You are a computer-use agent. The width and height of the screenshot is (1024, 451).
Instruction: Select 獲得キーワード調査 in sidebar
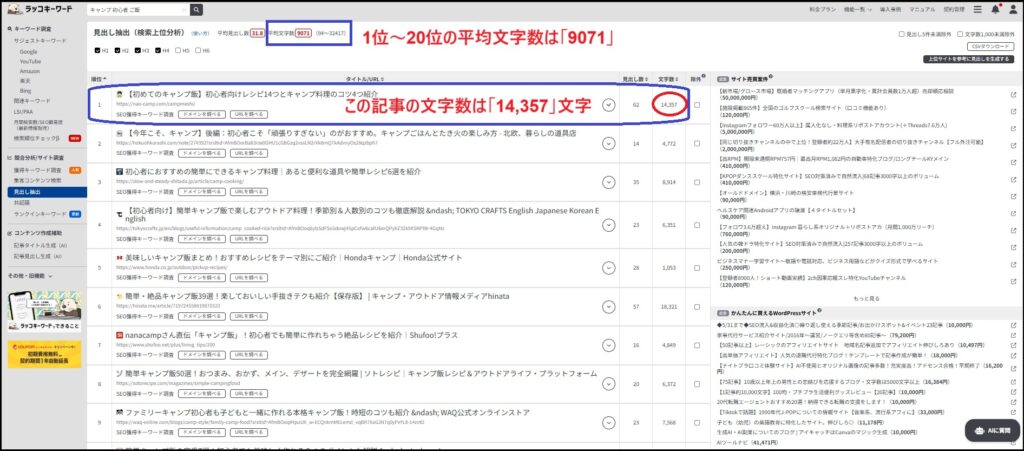[37, 170]
